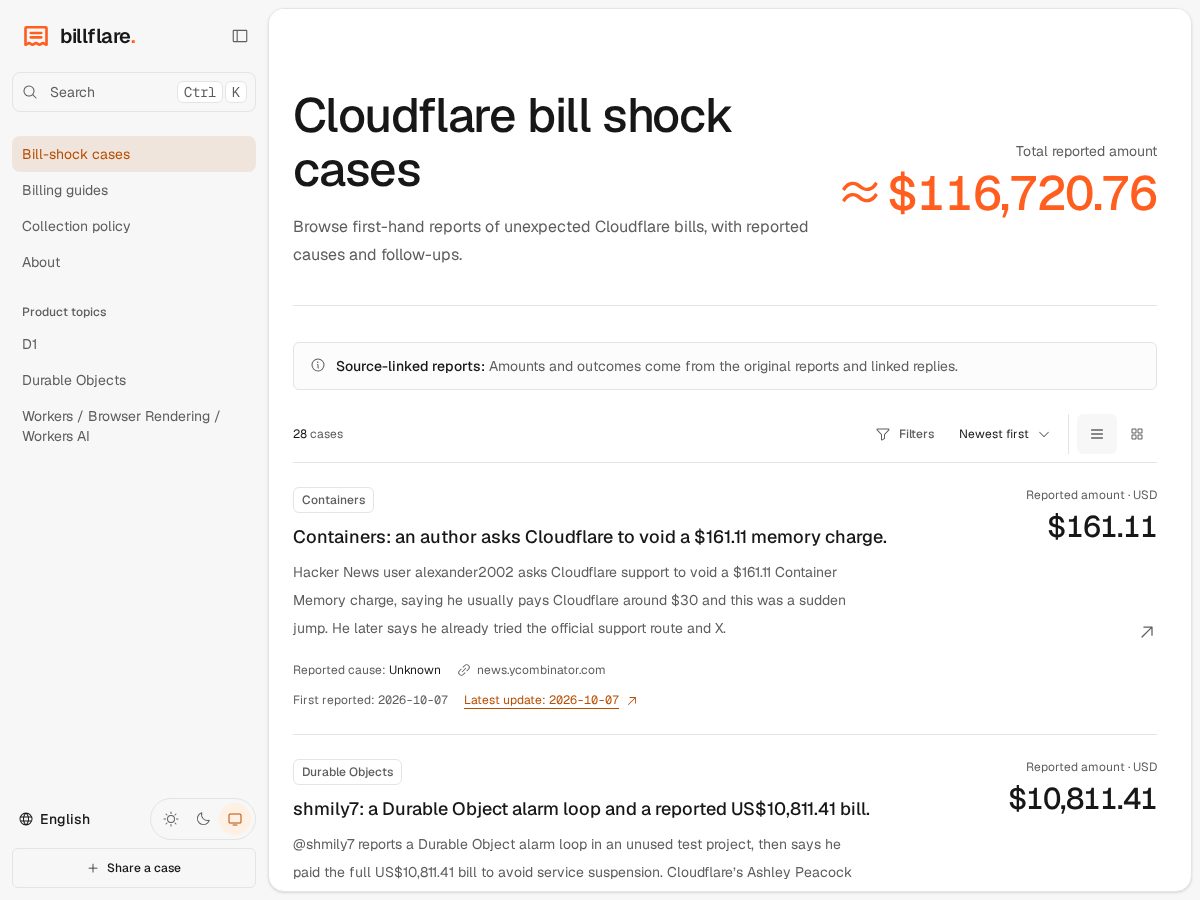This screenshot has height=900, width=1200.
Task: Click the sort dropdown chevron
Action: [1044, 434]
